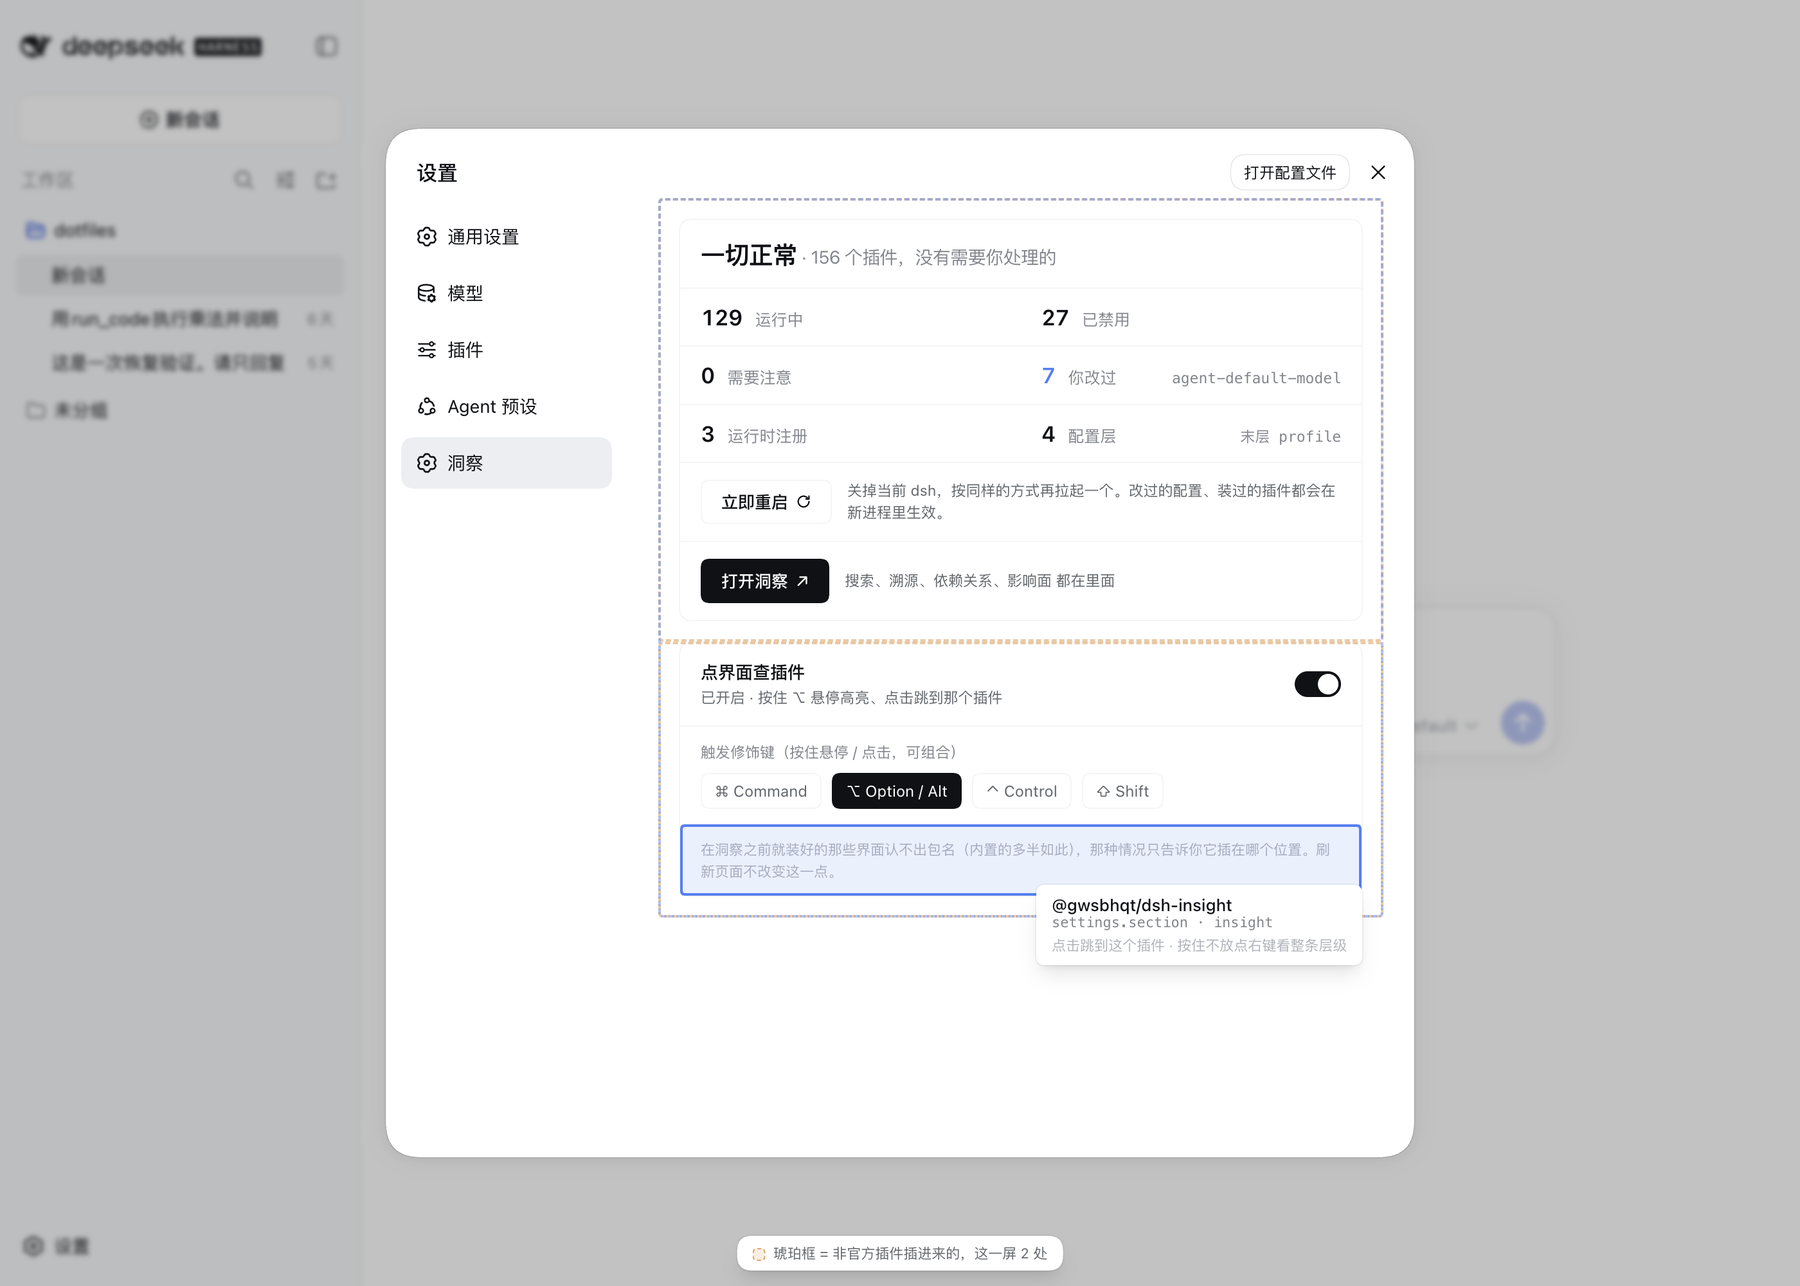
Task: Click @gwsbhqt/dsh-insight tooltip title
Action: point(1141,905)
